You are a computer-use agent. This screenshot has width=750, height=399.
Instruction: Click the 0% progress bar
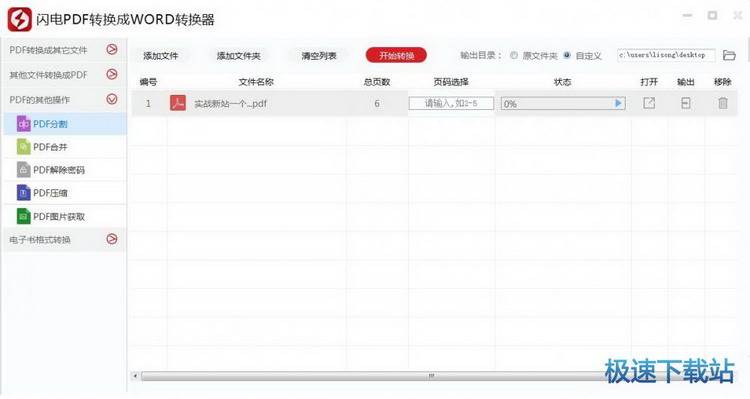[563, 103]
